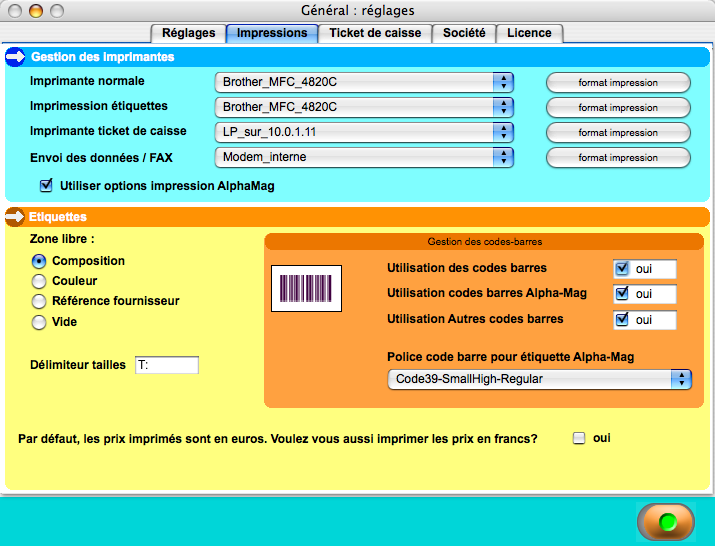Click format impression for Envoi des données / FAX

tap(618, 158)
